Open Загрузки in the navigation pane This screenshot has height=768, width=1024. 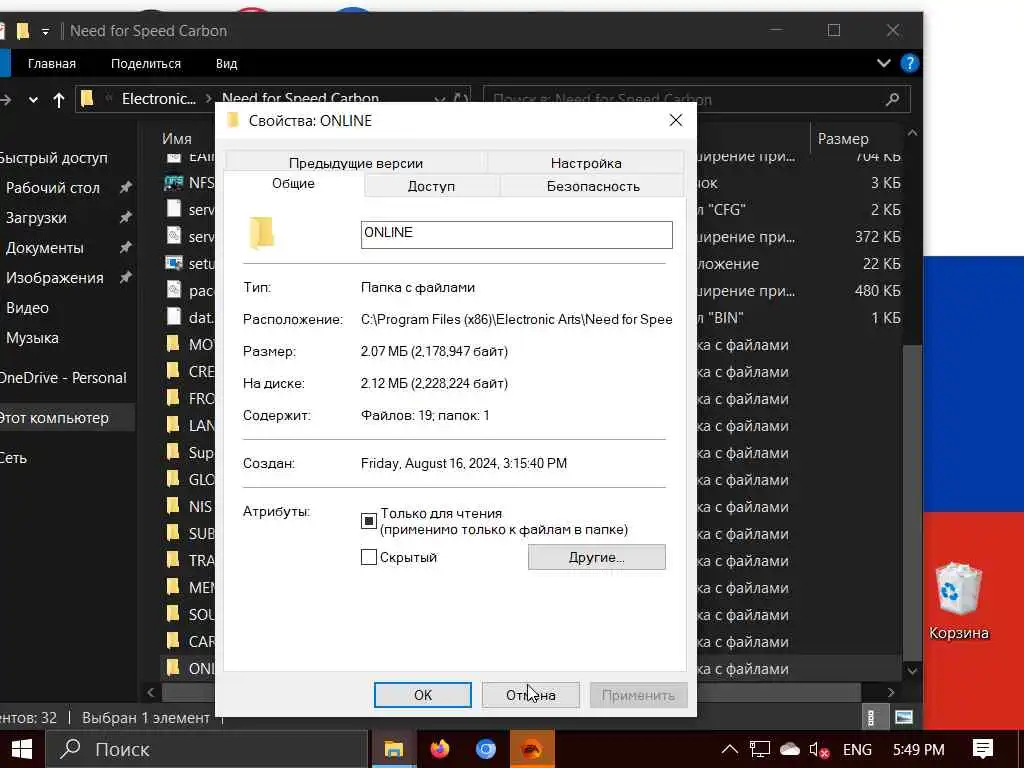[37, 218]
